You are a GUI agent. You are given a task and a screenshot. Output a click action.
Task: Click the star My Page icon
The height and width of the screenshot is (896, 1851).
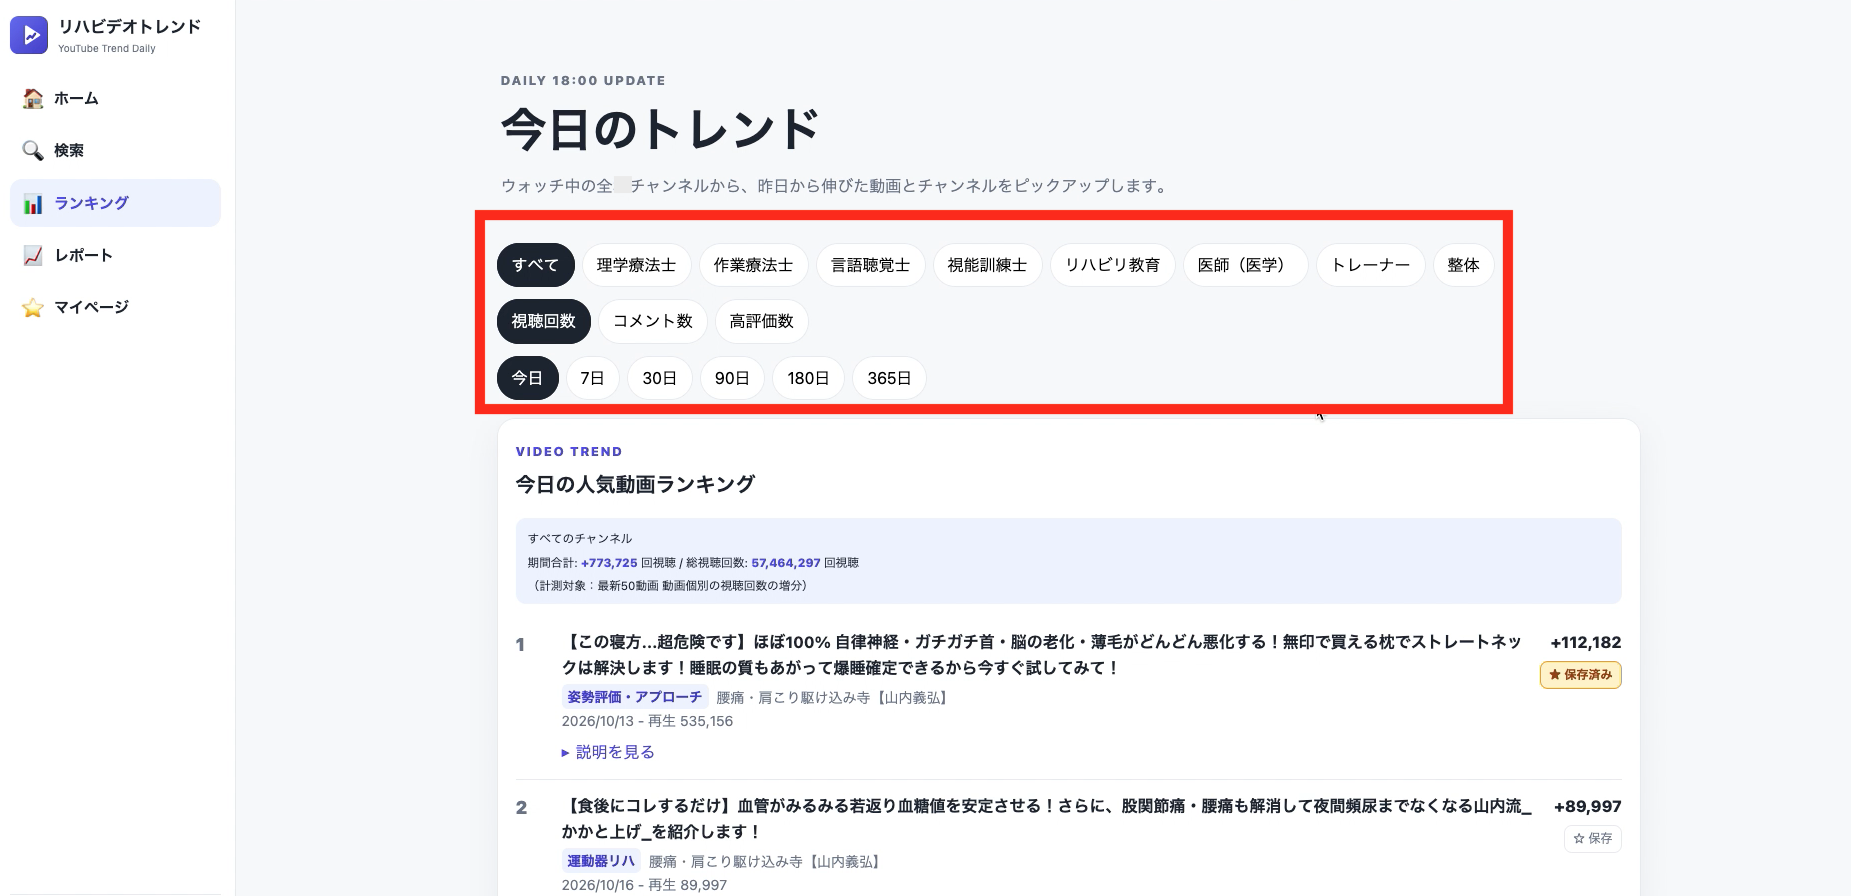tap(33, 307)
